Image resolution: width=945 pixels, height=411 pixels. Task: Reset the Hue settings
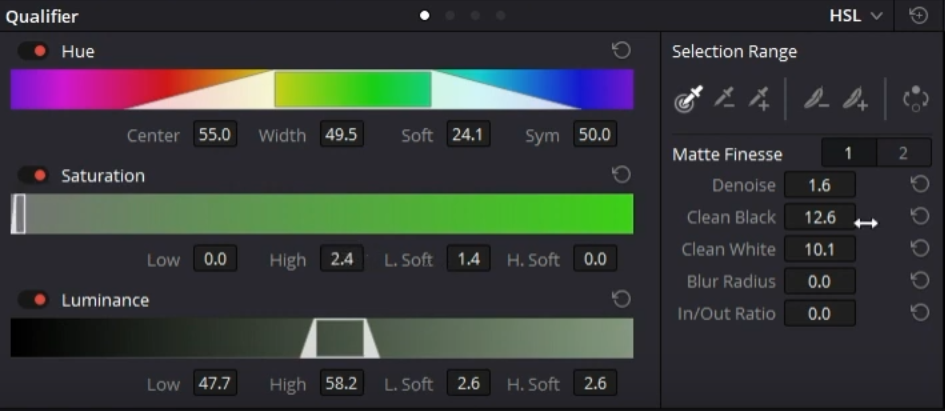coord(621,50)
